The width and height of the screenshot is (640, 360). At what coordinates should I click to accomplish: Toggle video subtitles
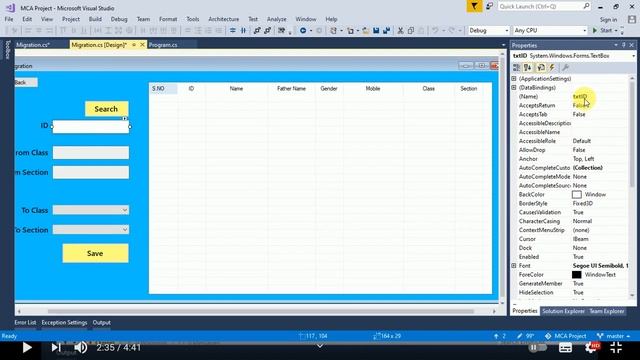point(565,348)
